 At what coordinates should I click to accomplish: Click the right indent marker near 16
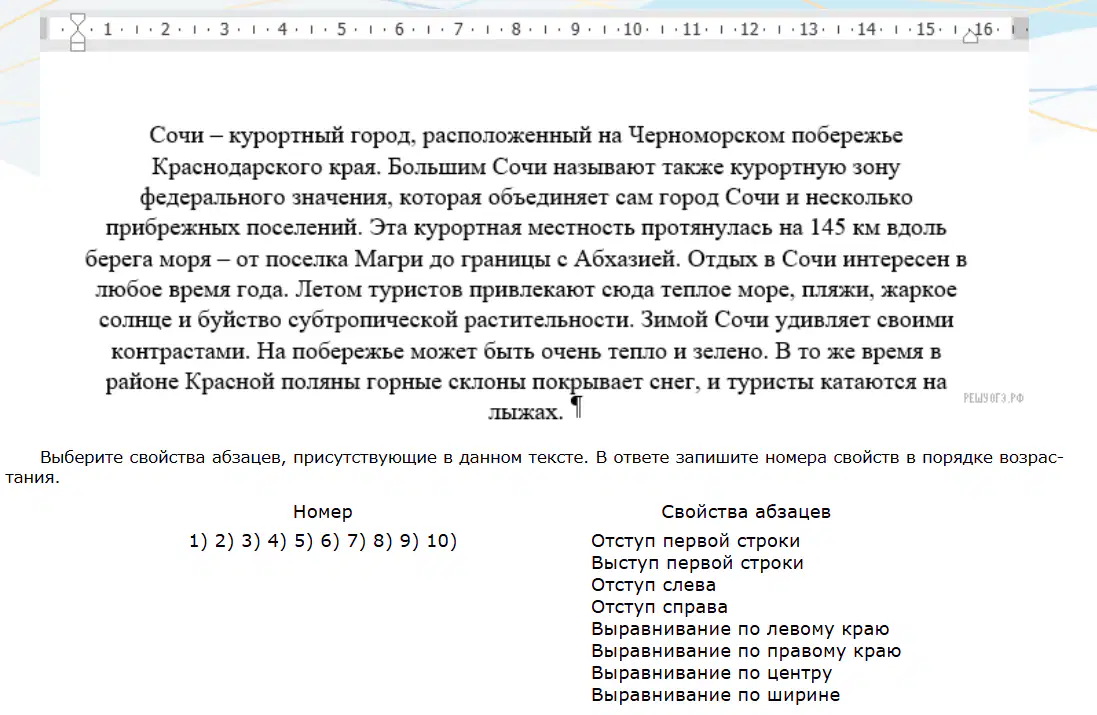(x=970, y=36)
